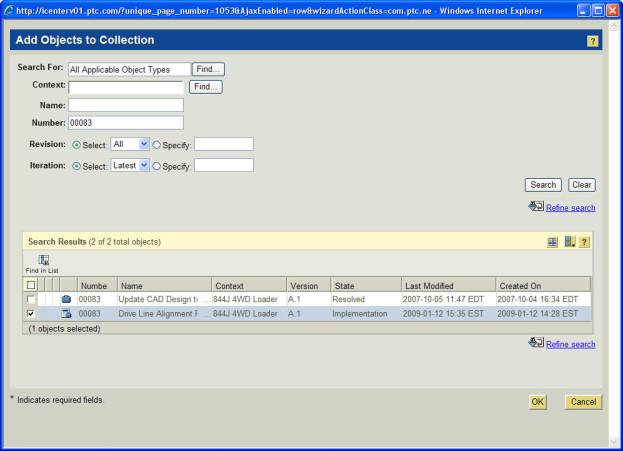623x451 pixels.
Task: Choose the Revision Specify radio button
Action: coord(157,145)
